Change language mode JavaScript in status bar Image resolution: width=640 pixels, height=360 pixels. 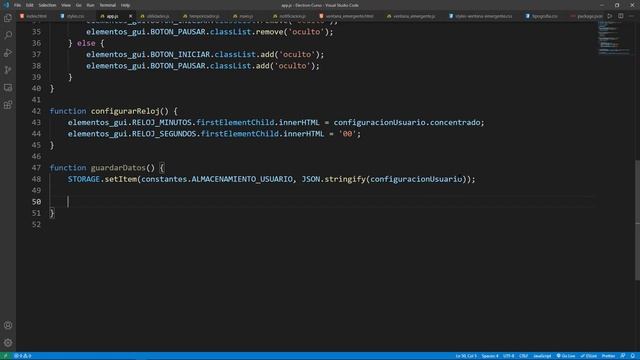click(x=542, y=356)
